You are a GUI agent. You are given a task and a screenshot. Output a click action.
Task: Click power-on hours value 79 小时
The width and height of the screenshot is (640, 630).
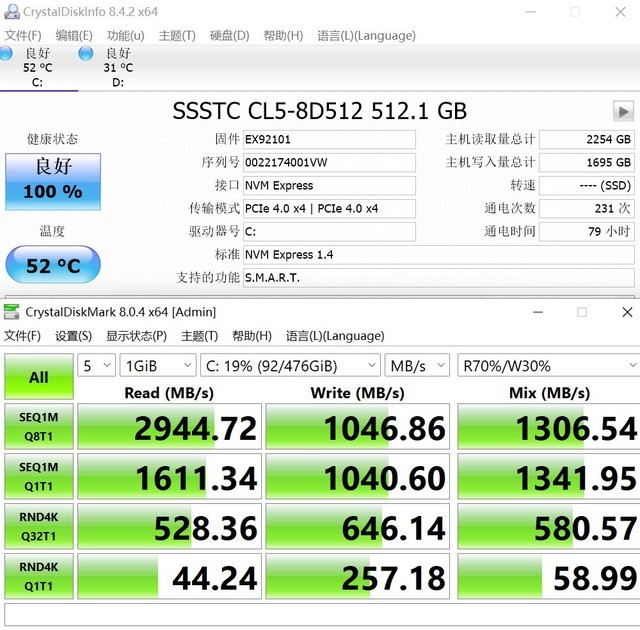click(x=587, y=232)
